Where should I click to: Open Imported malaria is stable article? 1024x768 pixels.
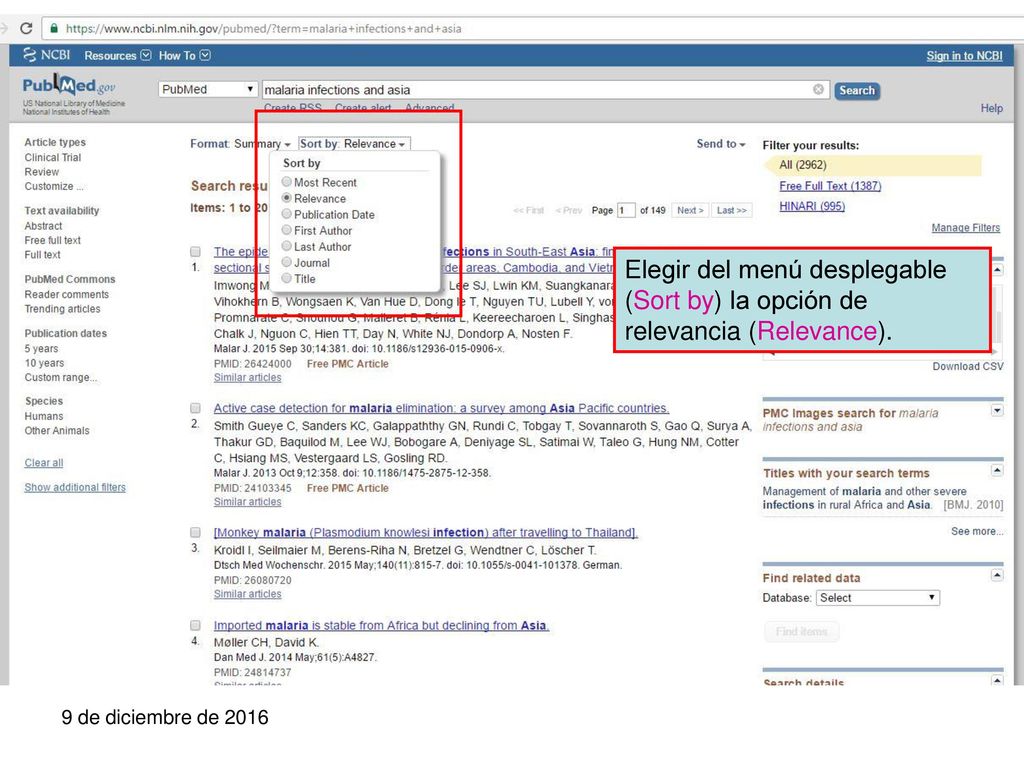pos(381,625)
